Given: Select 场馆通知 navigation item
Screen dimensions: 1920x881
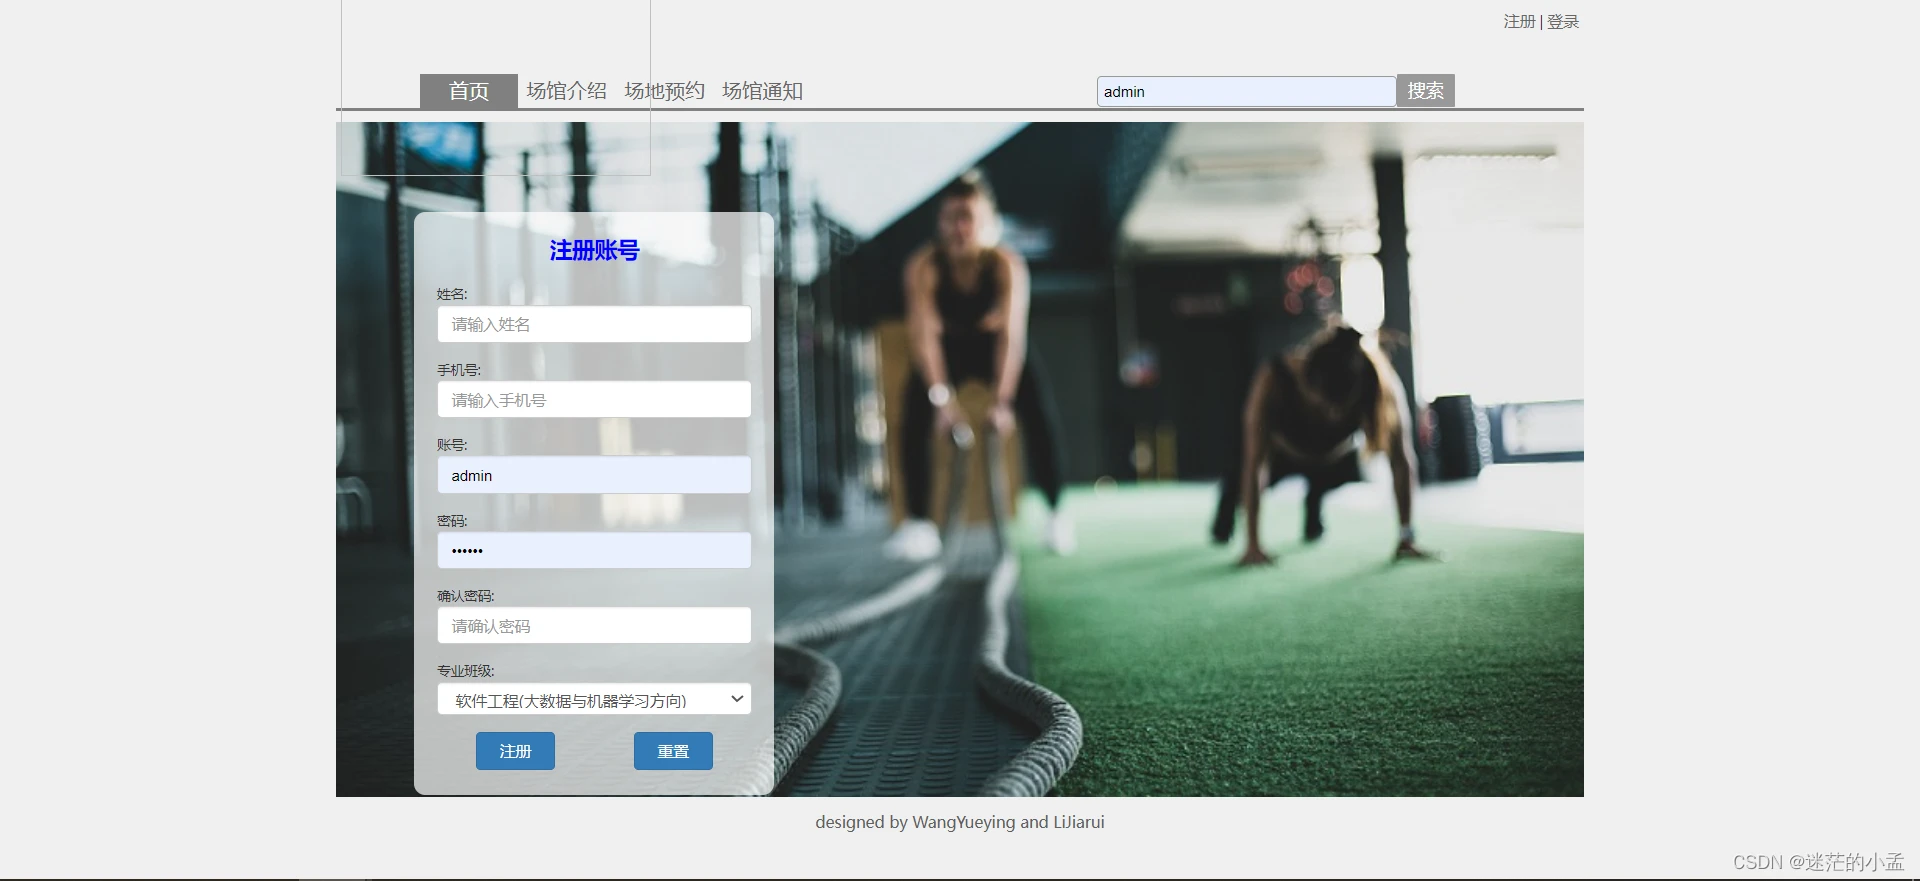Looking at the screenshot, I should pyautogui.click(x=763, y=91).
